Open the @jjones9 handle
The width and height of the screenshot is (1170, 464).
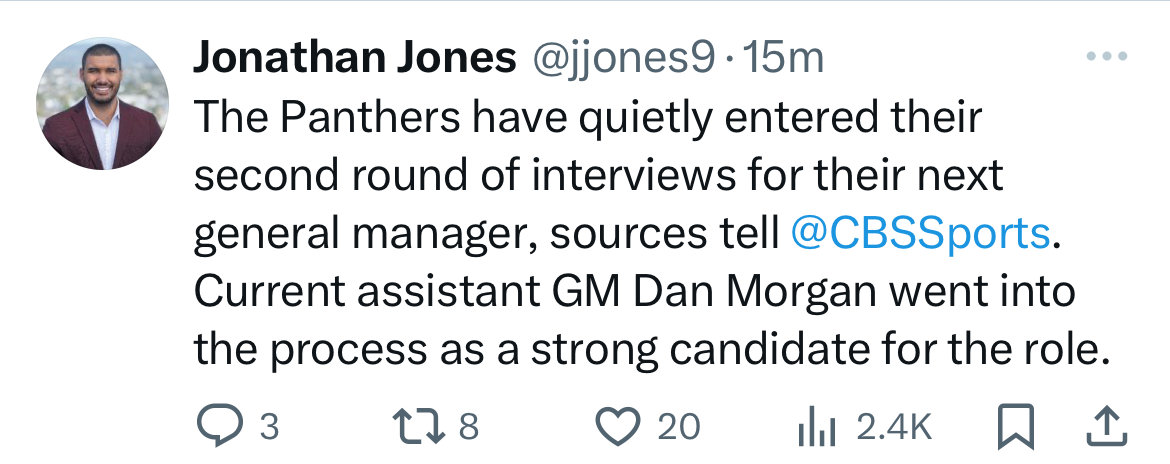(622, 58)
